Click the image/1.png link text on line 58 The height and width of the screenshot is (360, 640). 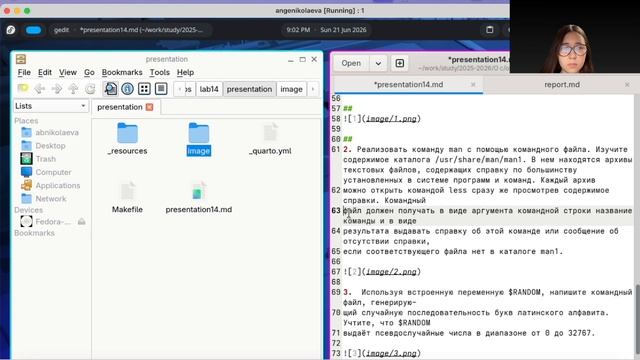(x=391, y=119)
